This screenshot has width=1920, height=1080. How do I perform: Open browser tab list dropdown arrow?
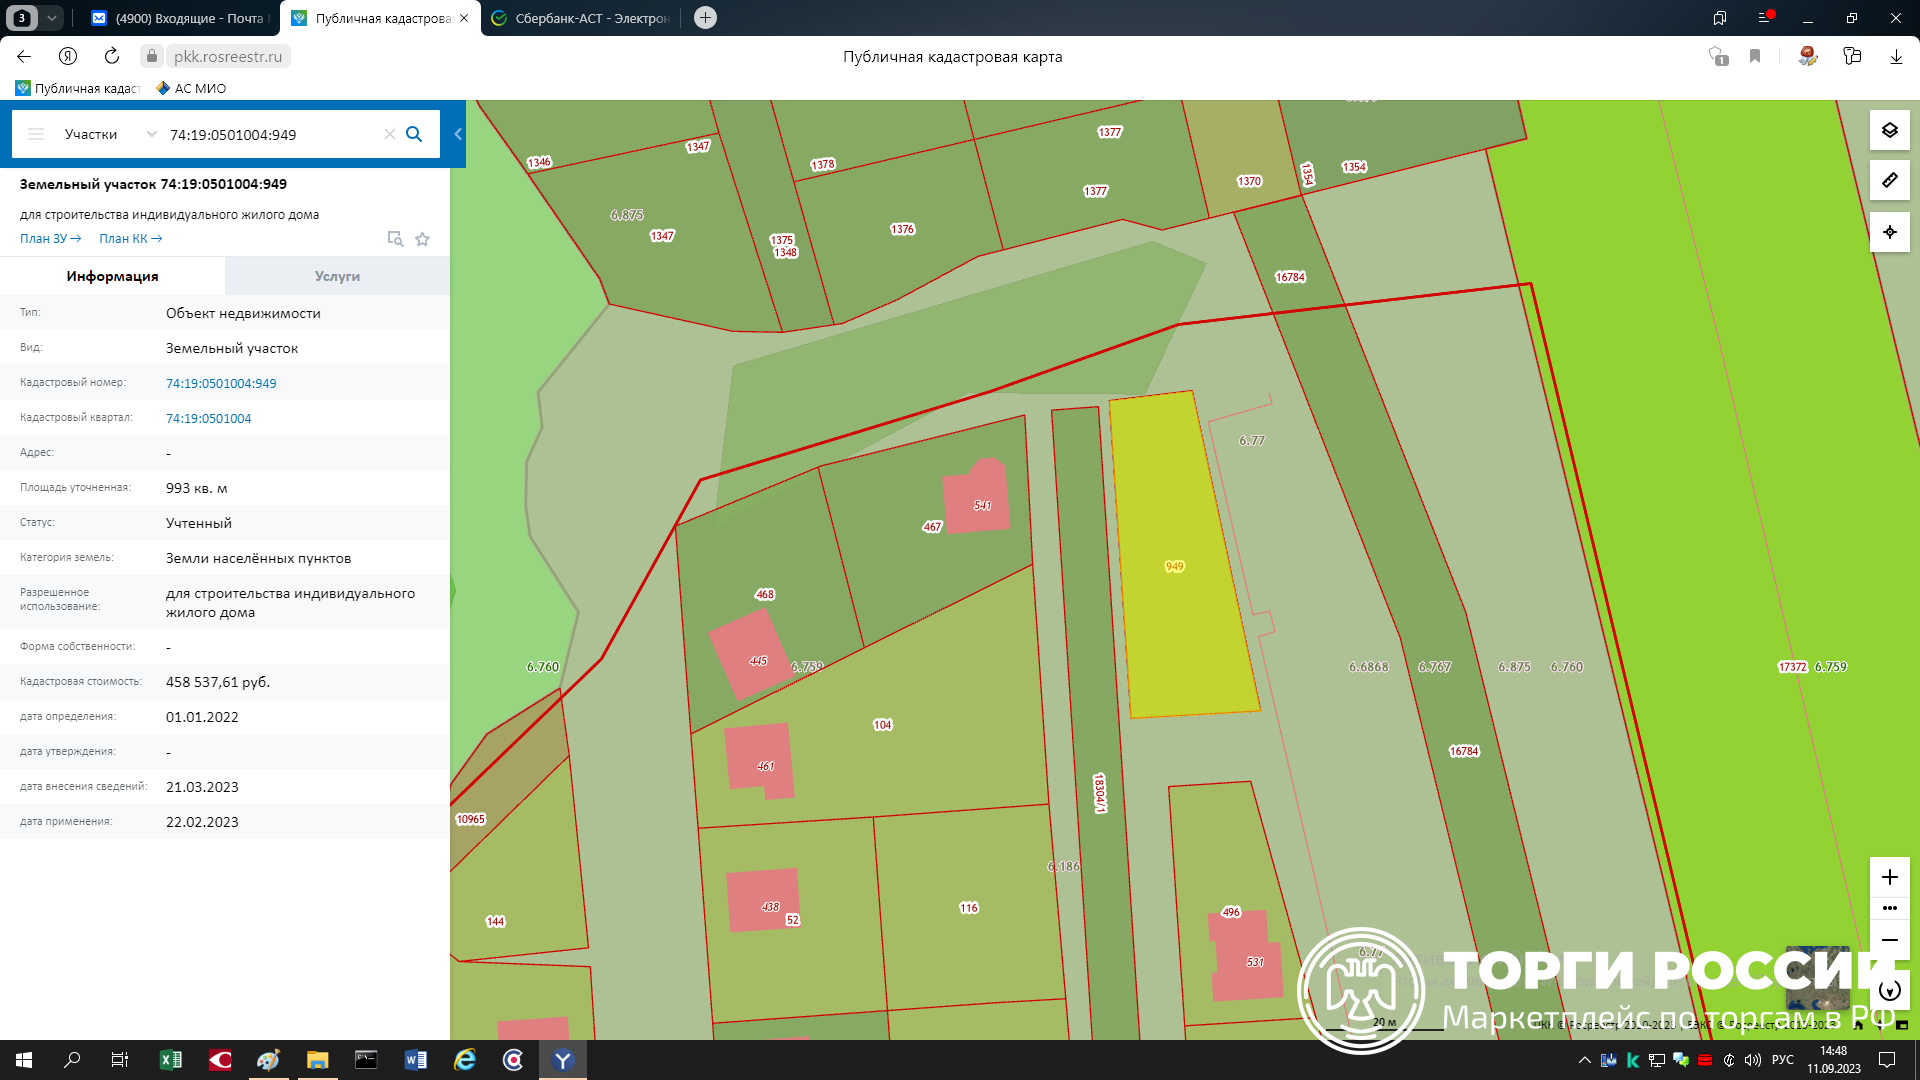point(52,18)
